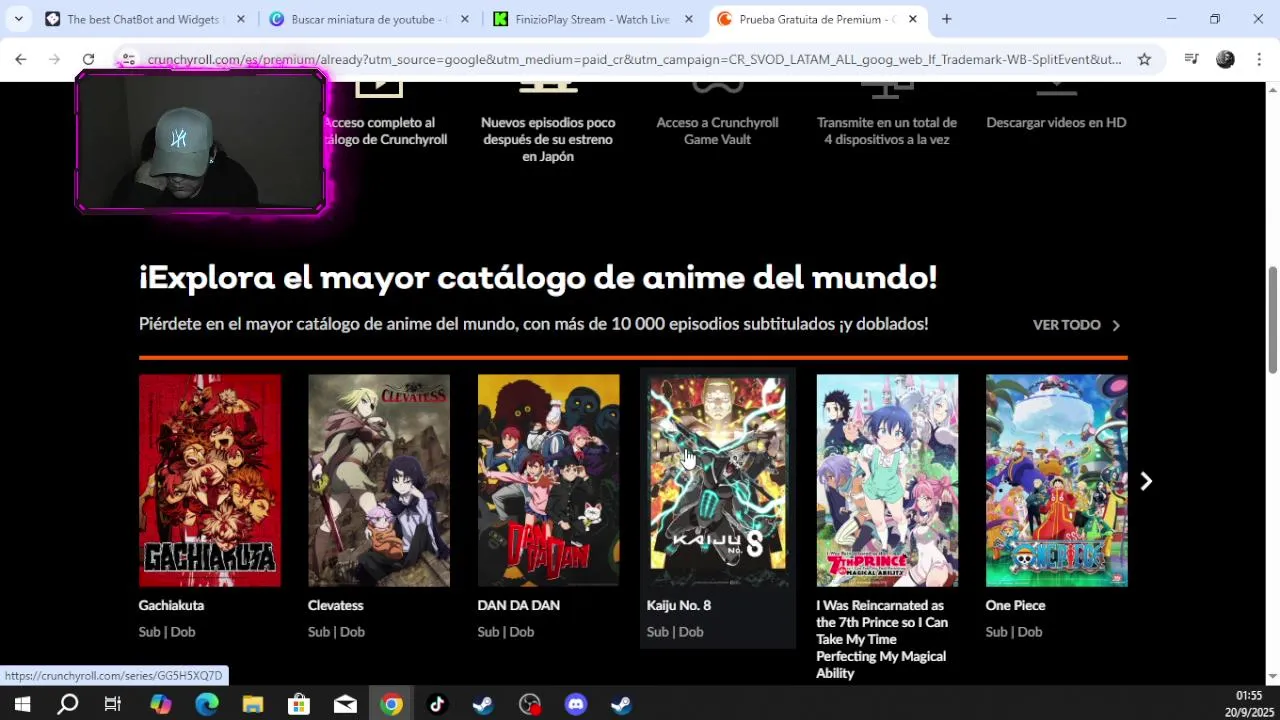Click I Was Reincarnated as the 7th Prince title
1280x720 pixels.
(882, 639)
